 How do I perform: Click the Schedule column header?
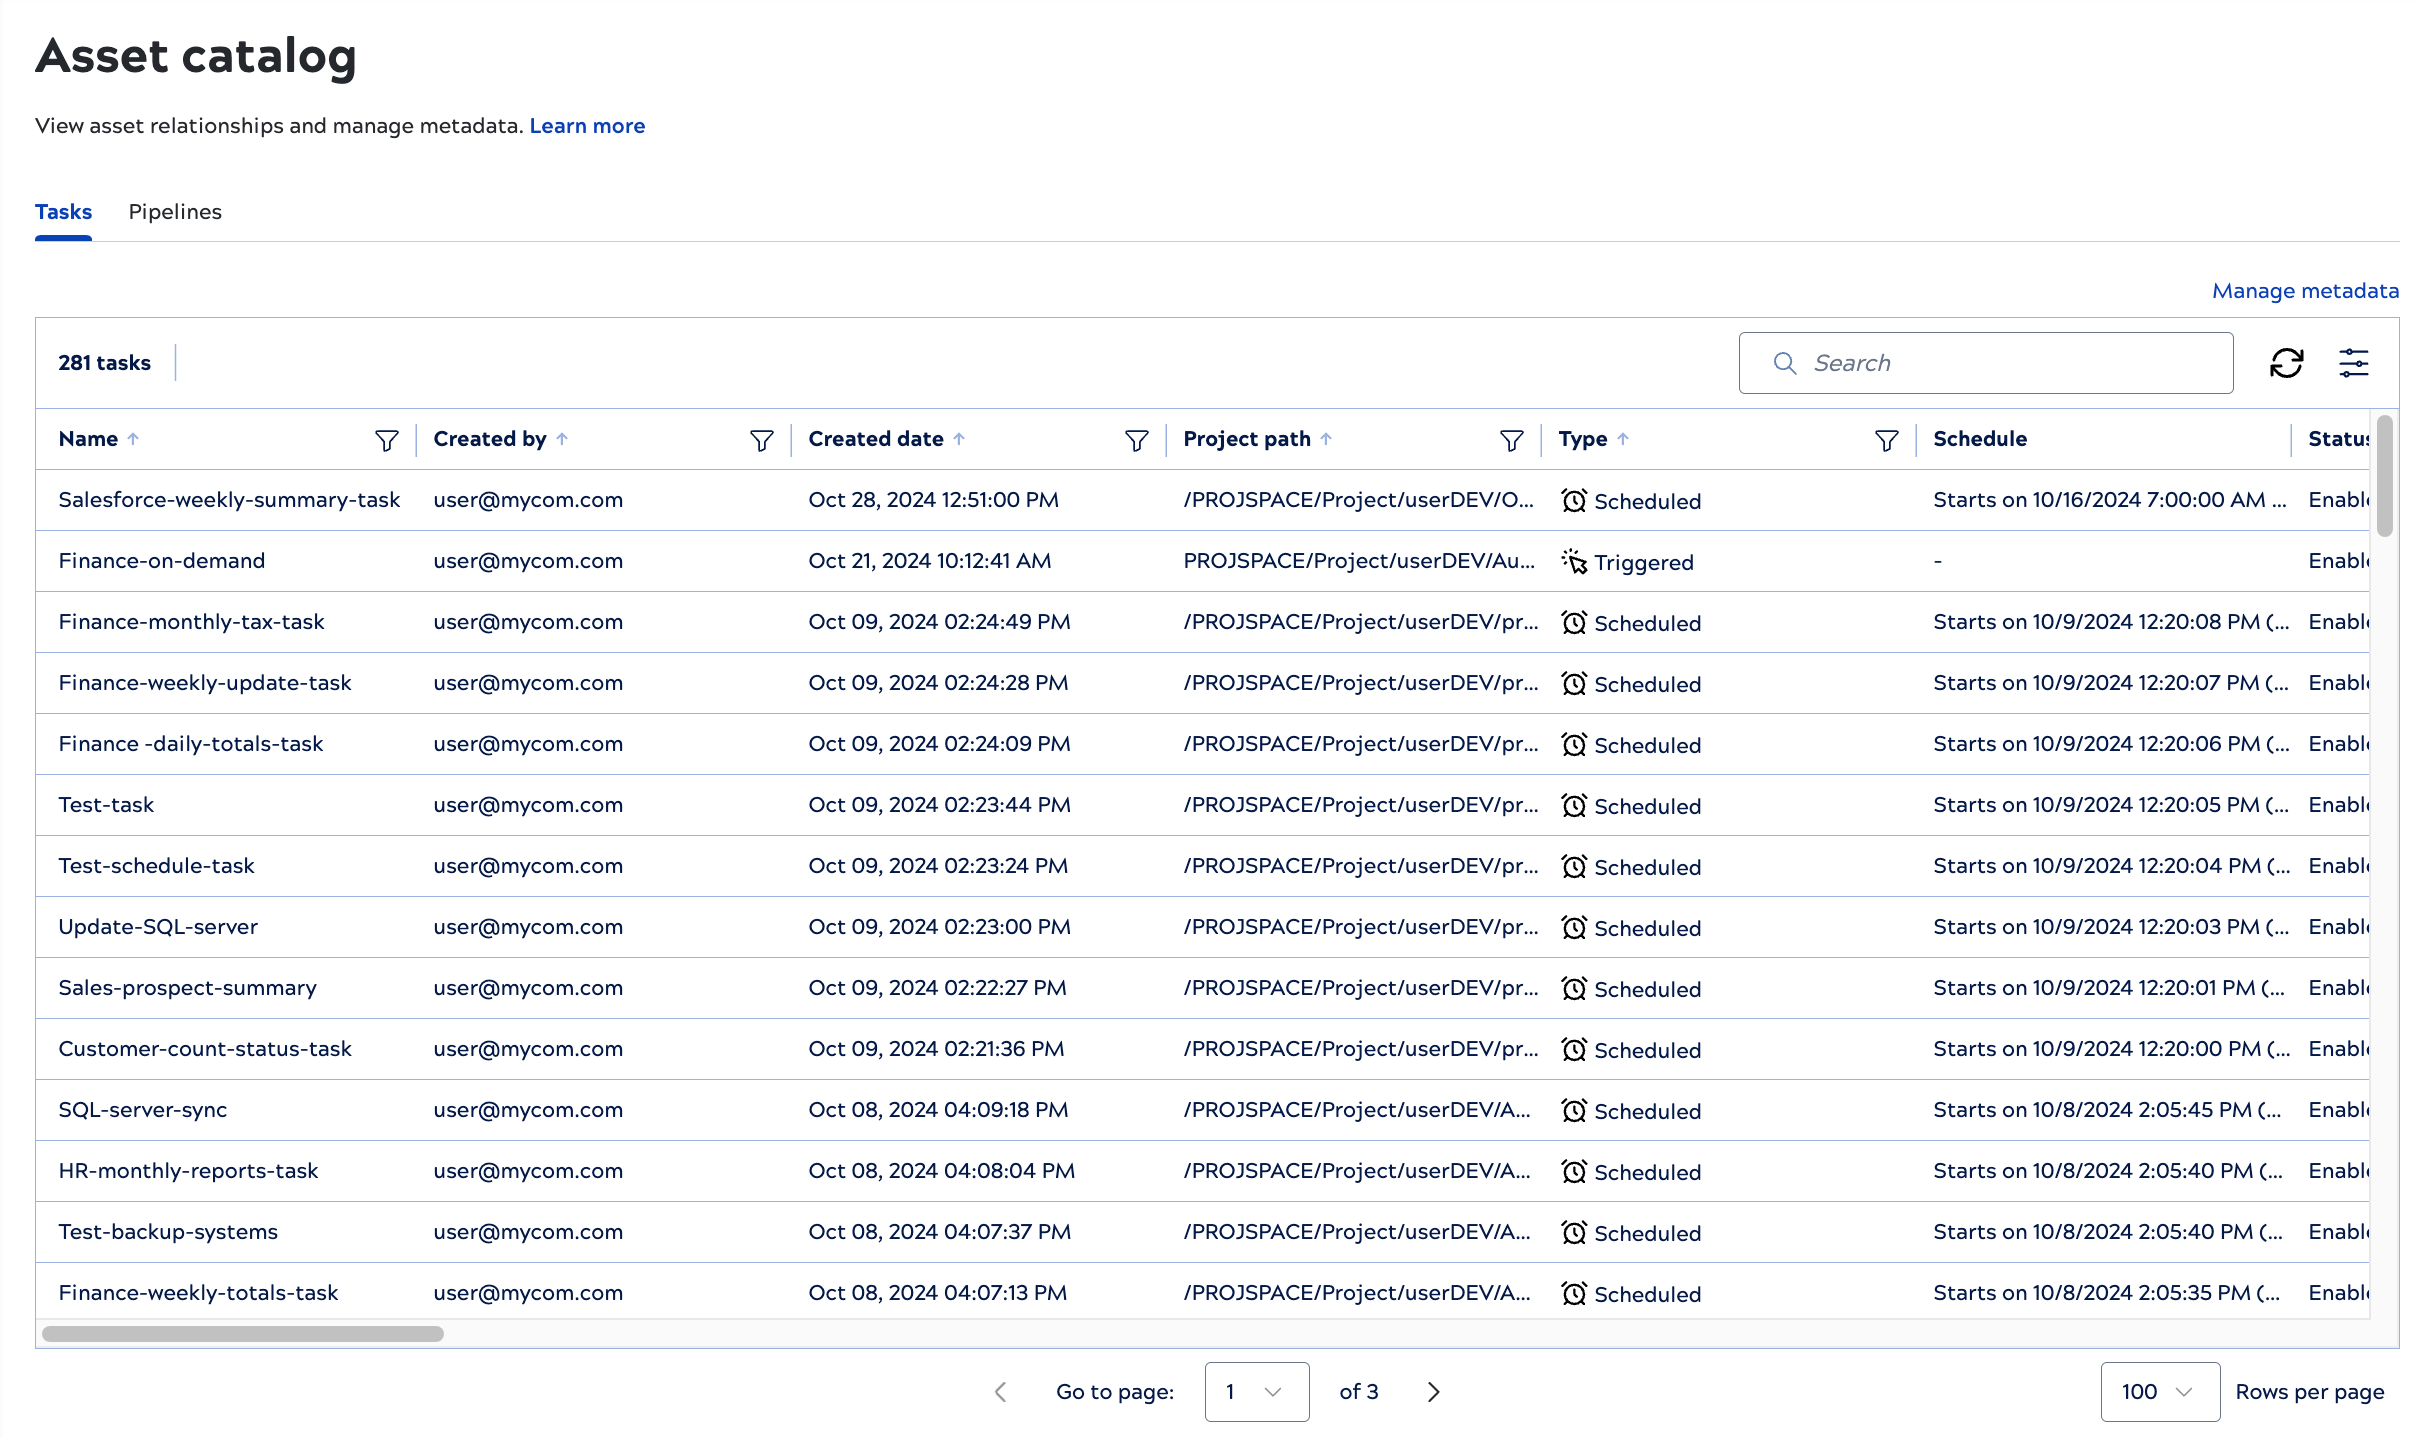click(1979, 439)
